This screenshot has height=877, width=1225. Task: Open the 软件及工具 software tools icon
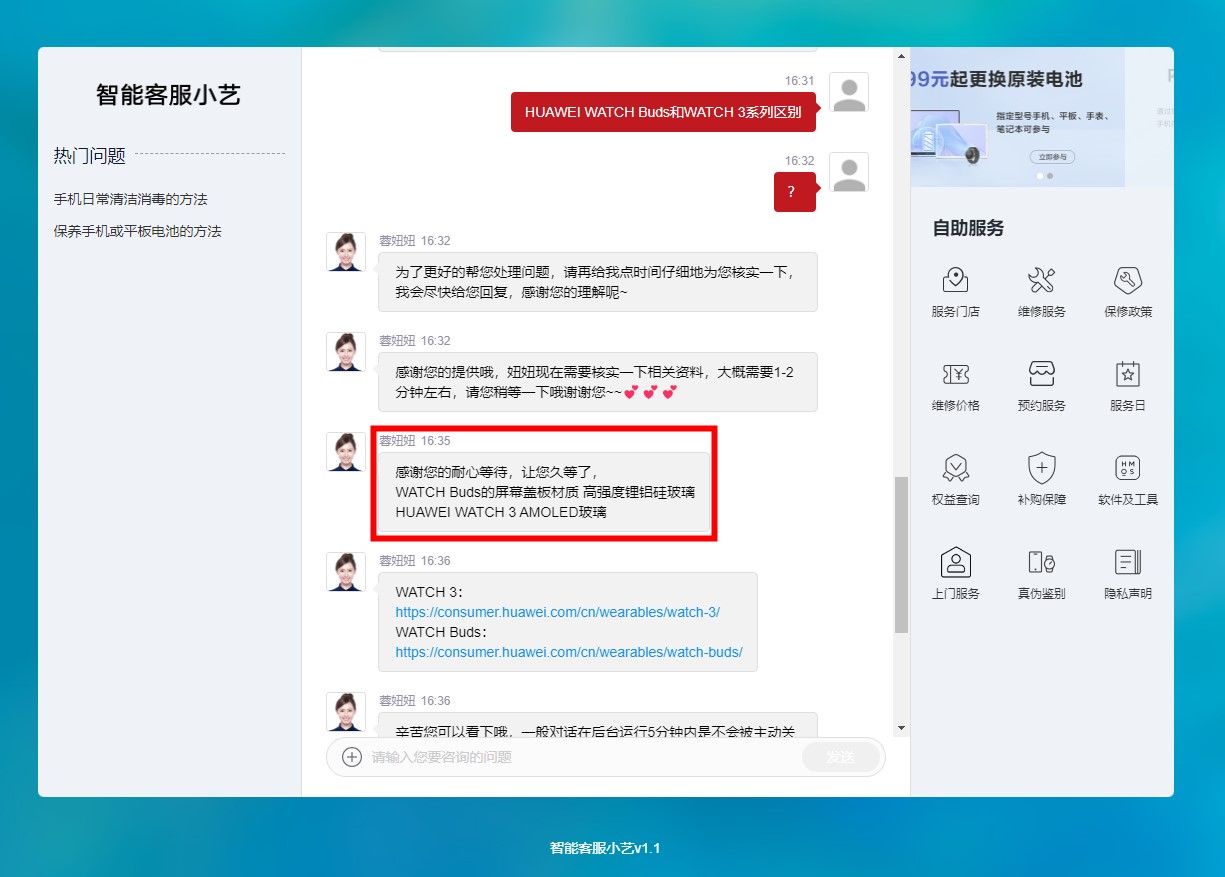click(x=1128, y=467)
